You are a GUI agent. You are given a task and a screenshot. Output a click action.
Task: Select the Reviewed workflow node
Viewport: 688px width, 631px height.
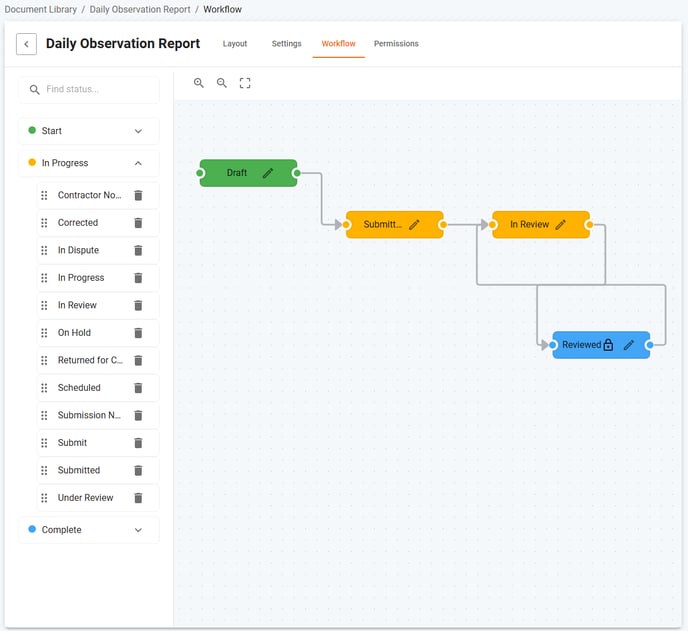click(x=601, y=345)
